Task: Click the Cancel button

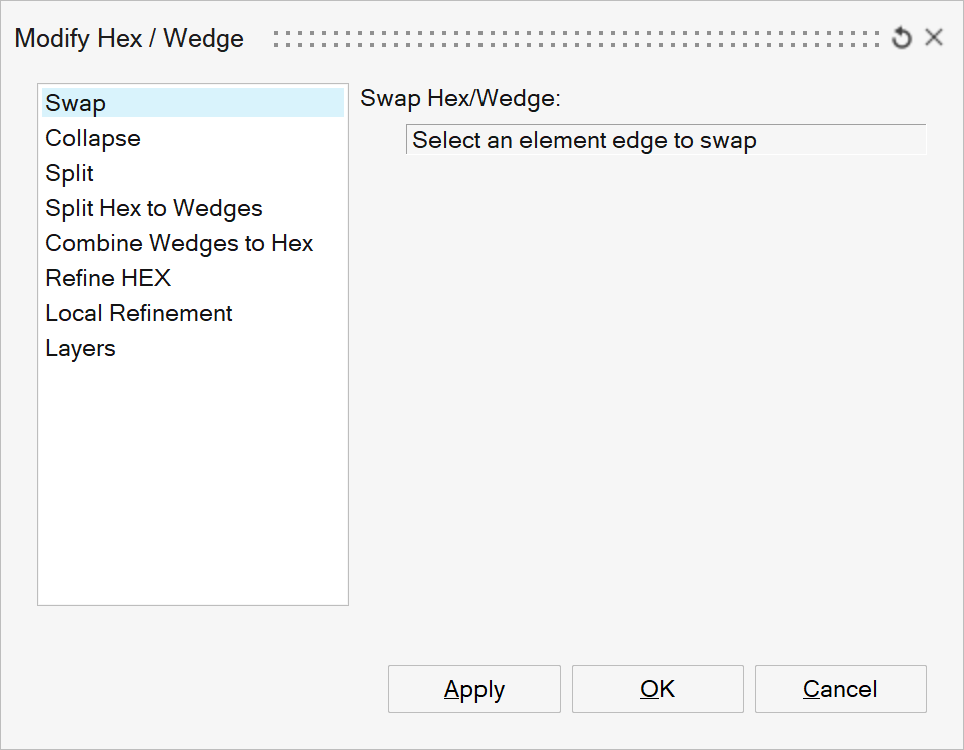Action: coord(840,689)
